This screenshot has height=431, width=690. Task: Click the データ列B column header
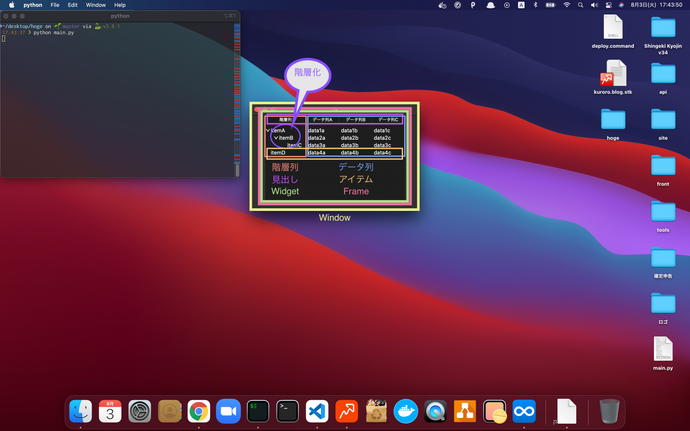tap(355, 120)
